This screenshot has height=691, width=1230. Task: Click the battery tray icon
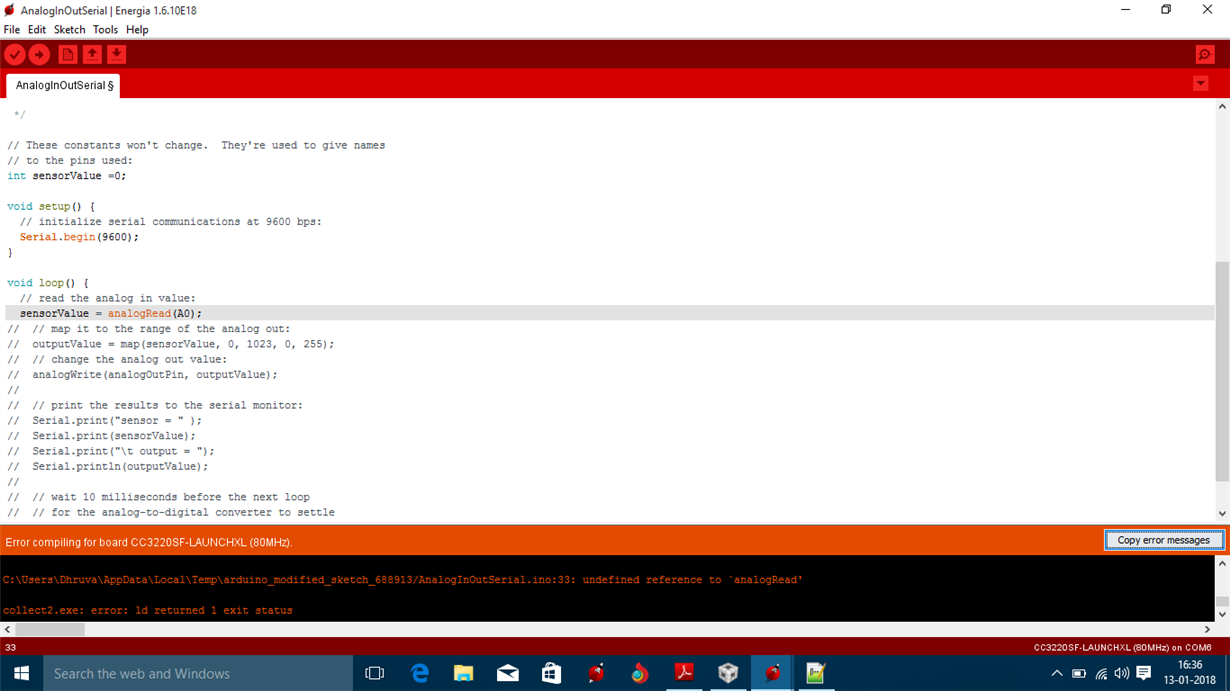(1079, 674)
